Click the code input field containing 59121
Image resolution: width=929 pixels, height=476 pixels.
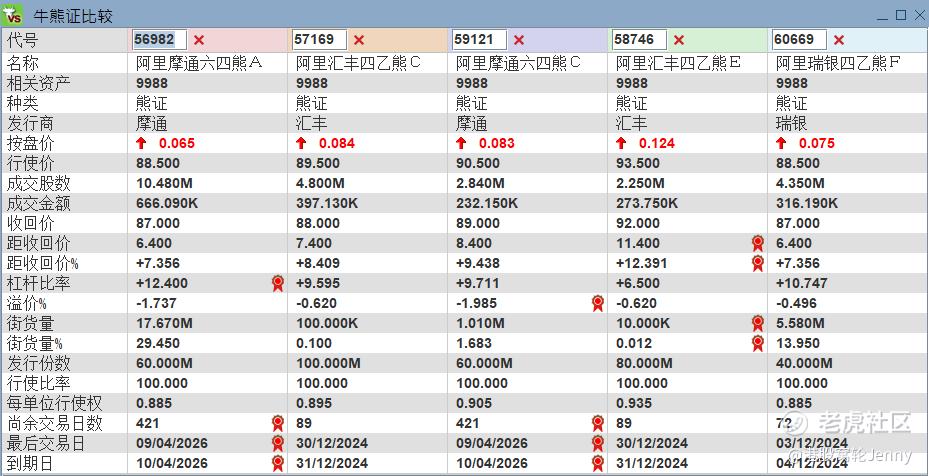479,40
